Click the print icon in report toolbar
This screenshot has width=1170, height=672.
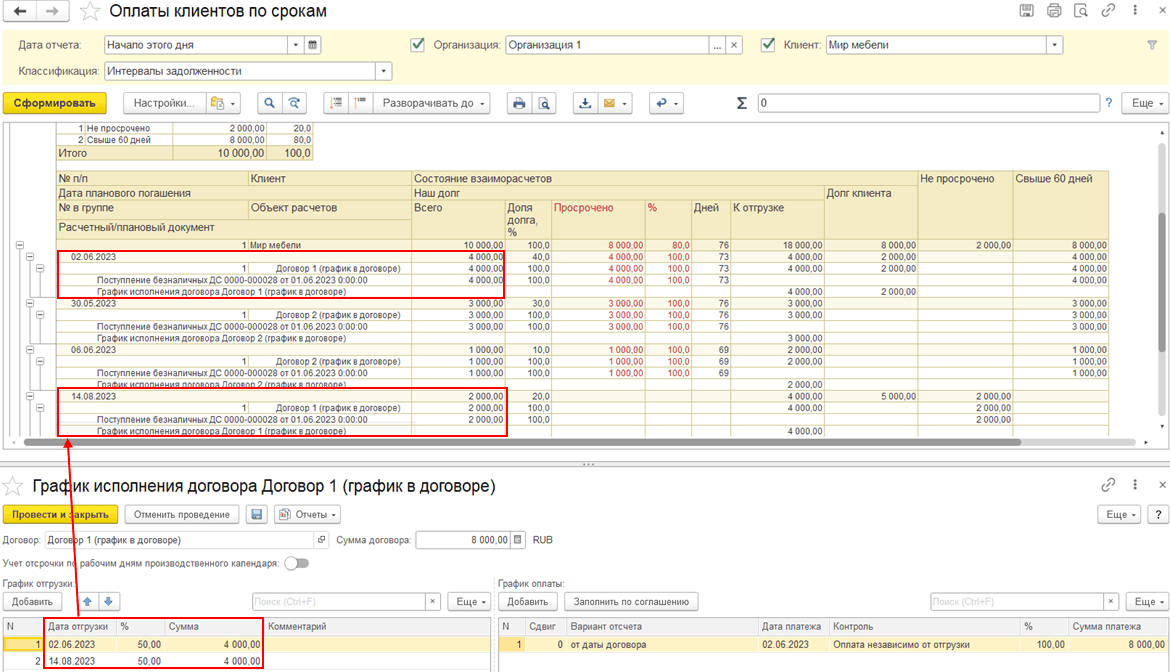pyautogui.click(x=518, y=103)
